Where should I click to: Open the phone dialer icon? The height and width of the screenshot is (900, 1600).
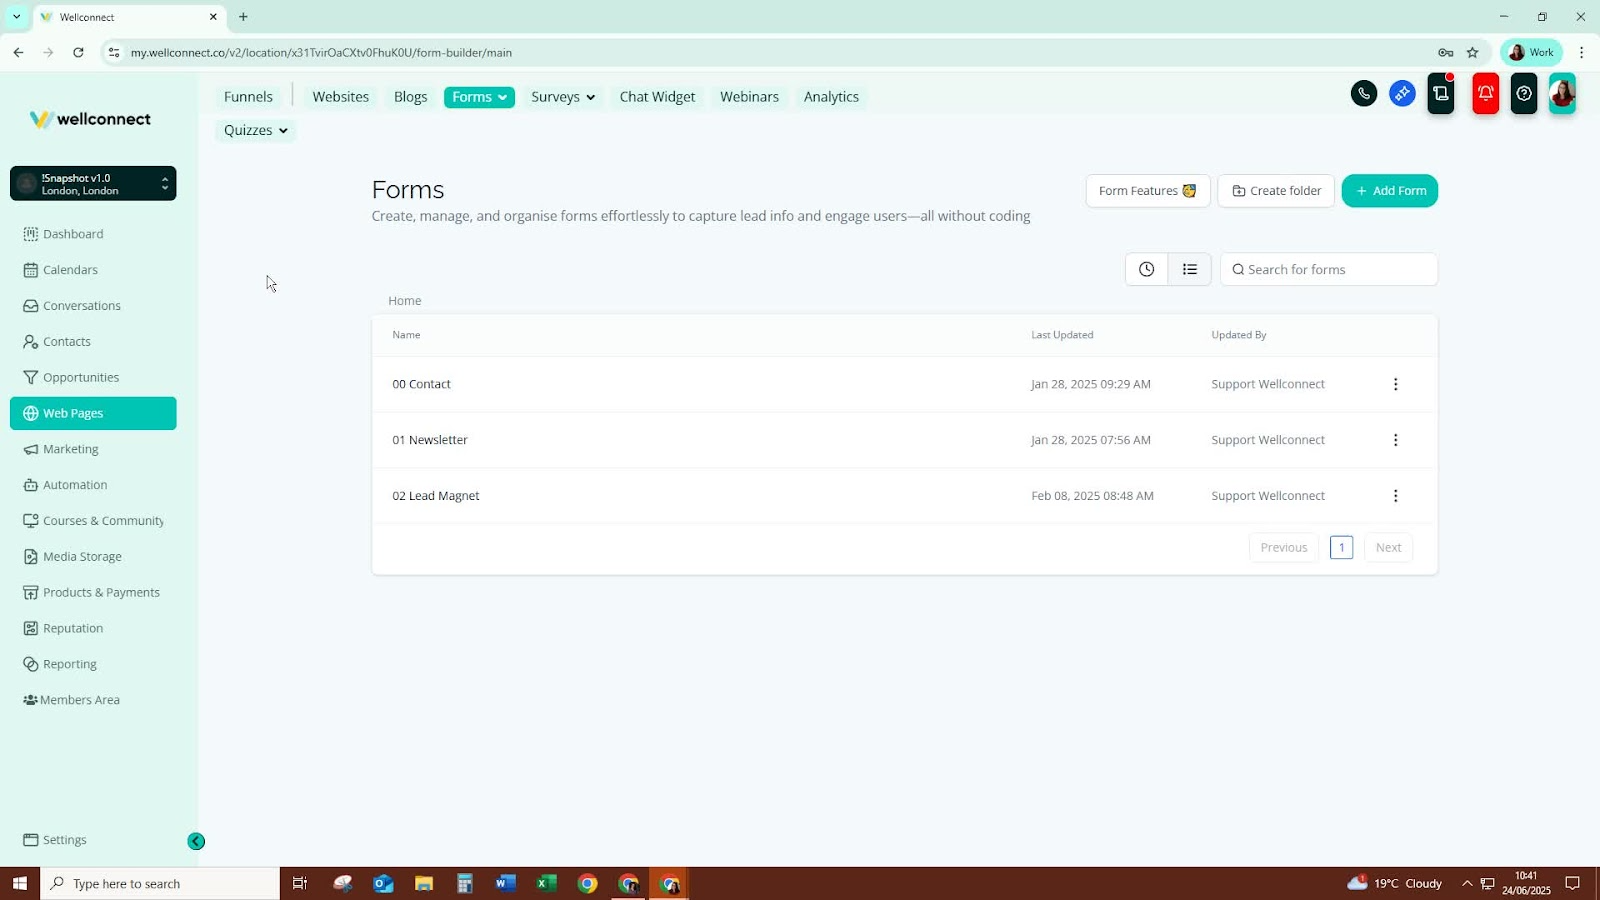[x=1364, y=94]
